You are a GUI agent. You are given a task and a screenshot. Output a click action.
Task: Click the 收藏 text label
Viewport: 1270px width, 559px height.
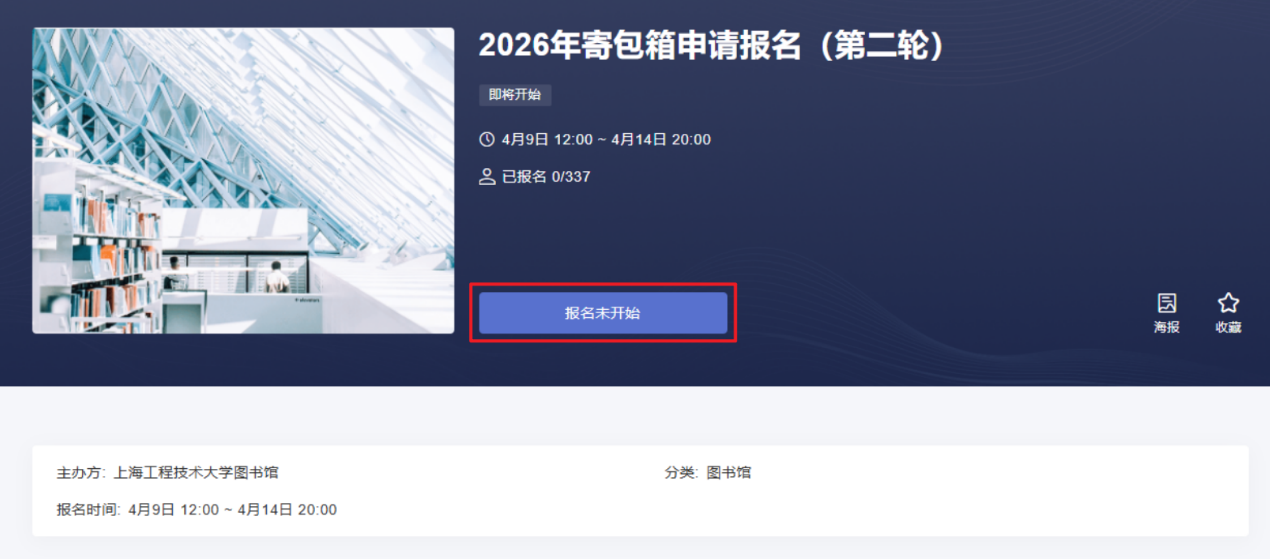(1228, 327)
